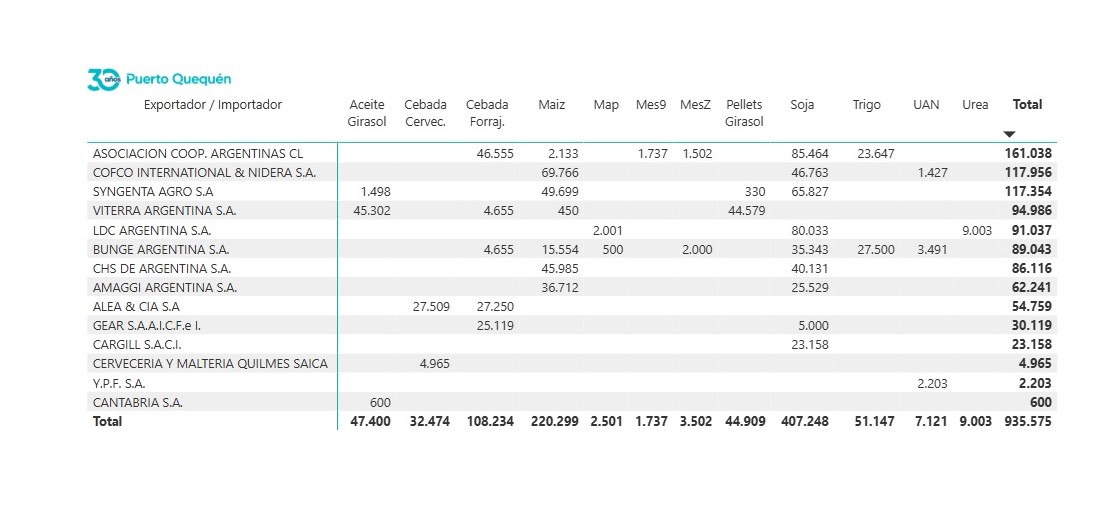Click the Pellets Girasol value 330

[755, 191]
